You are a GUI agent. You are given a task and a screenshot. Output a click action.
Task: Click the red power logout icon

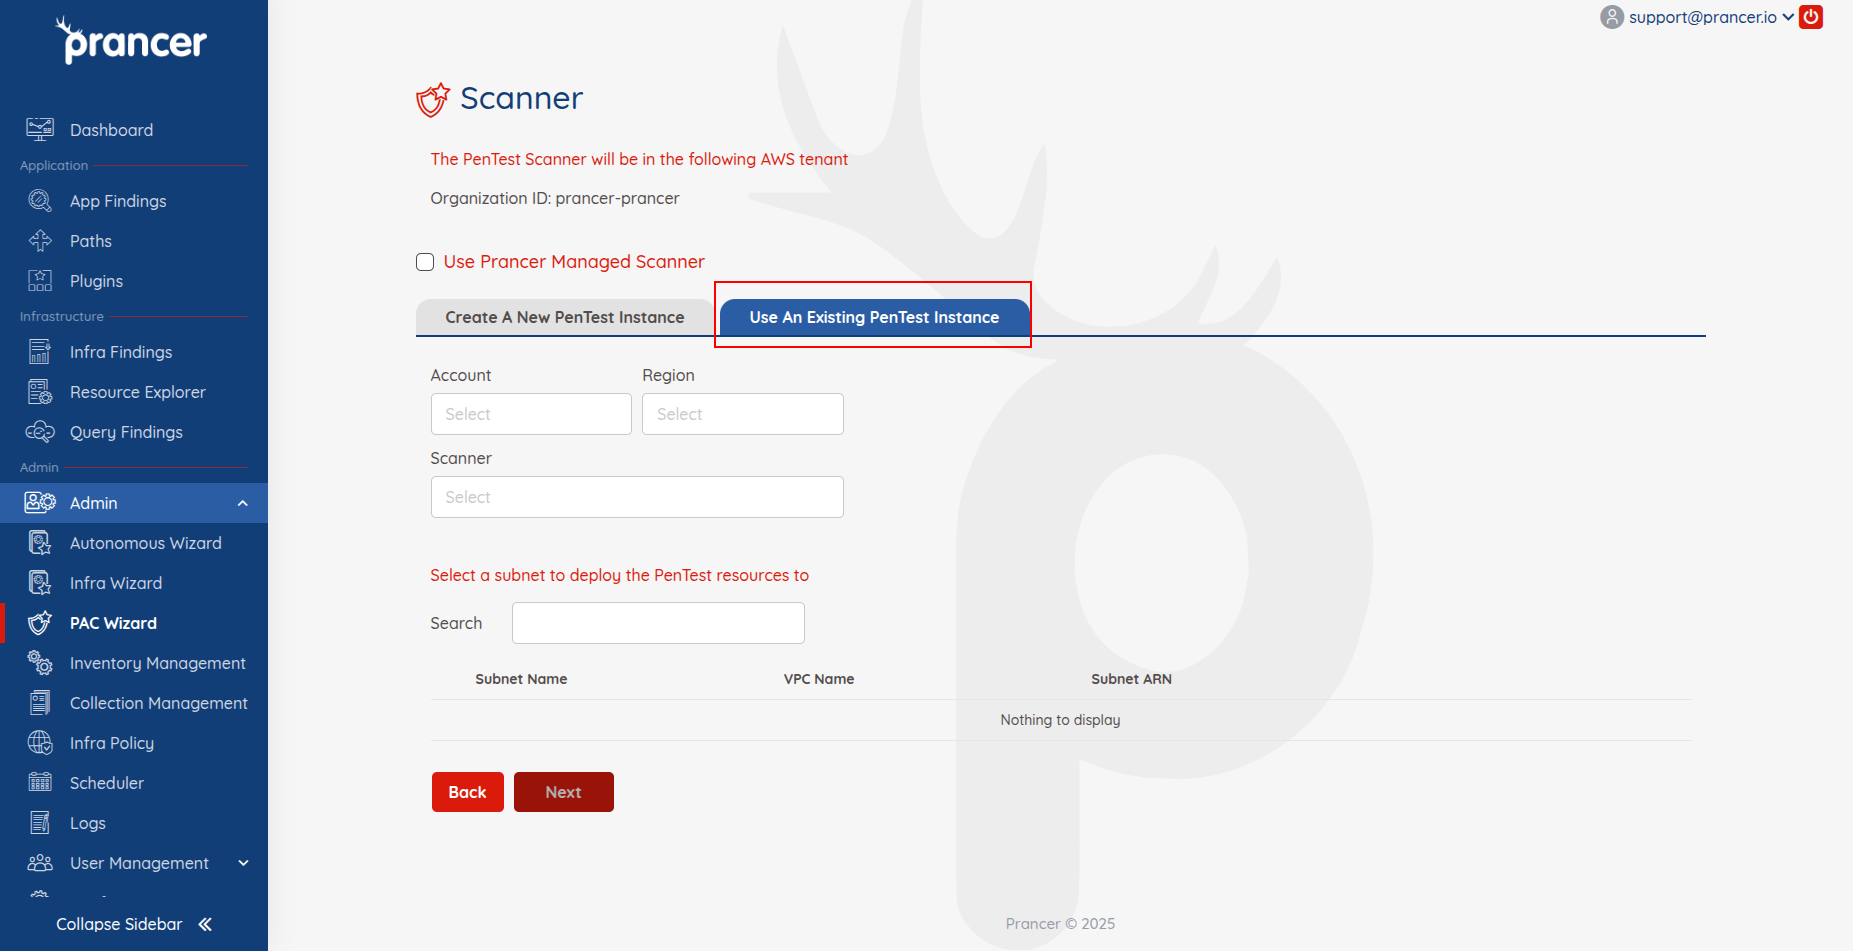pos(1811,17)
